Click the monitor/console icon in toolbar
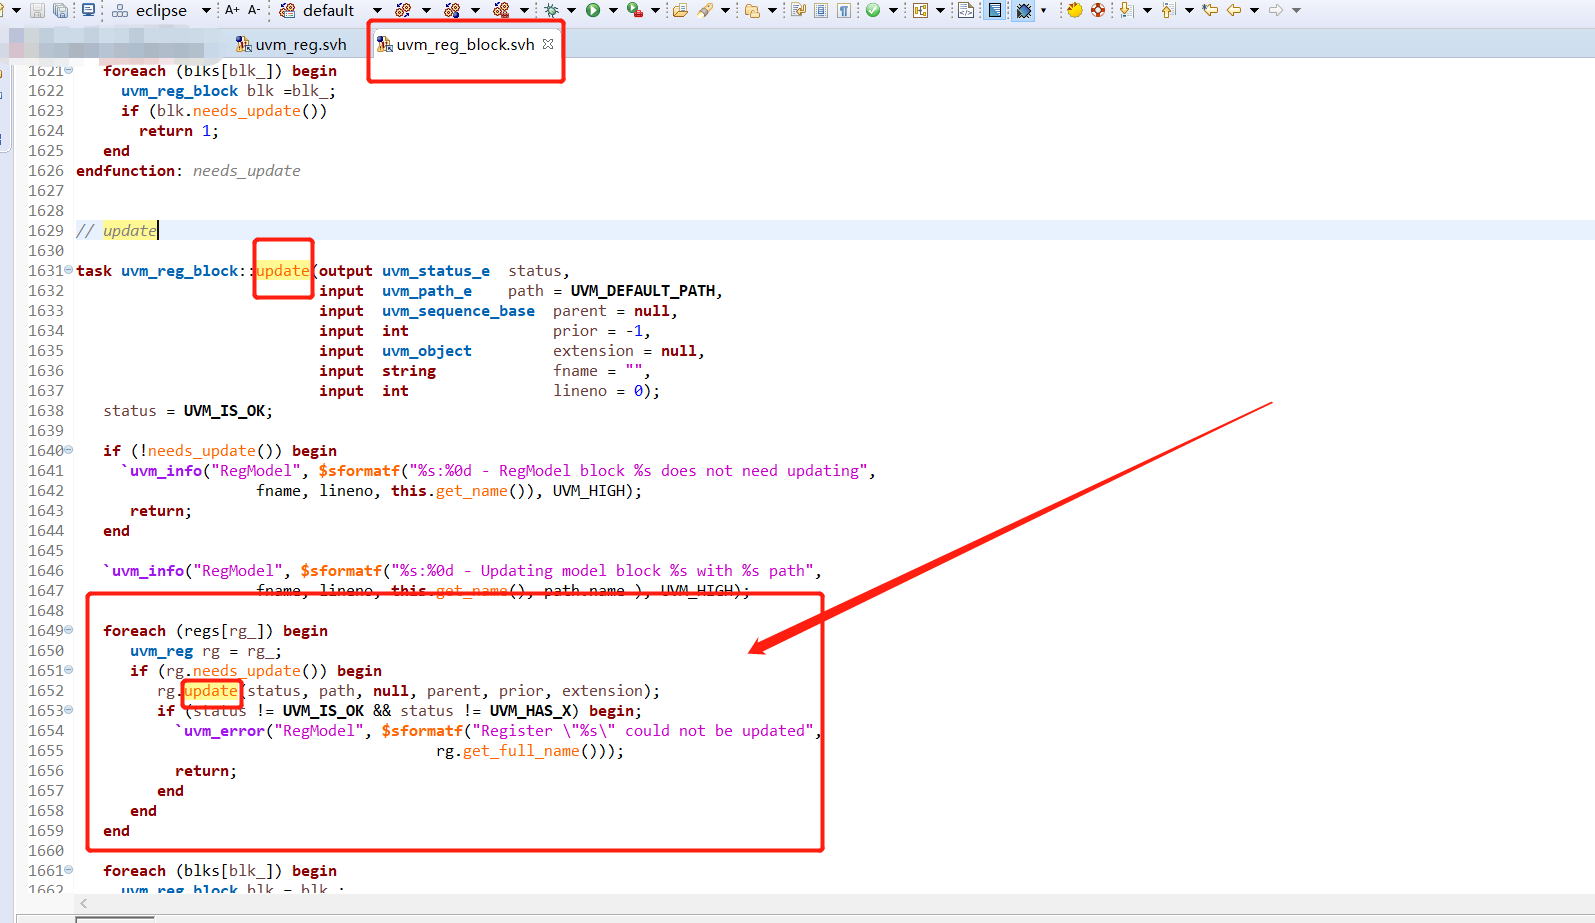1595x923 pixels. [88, 10]
